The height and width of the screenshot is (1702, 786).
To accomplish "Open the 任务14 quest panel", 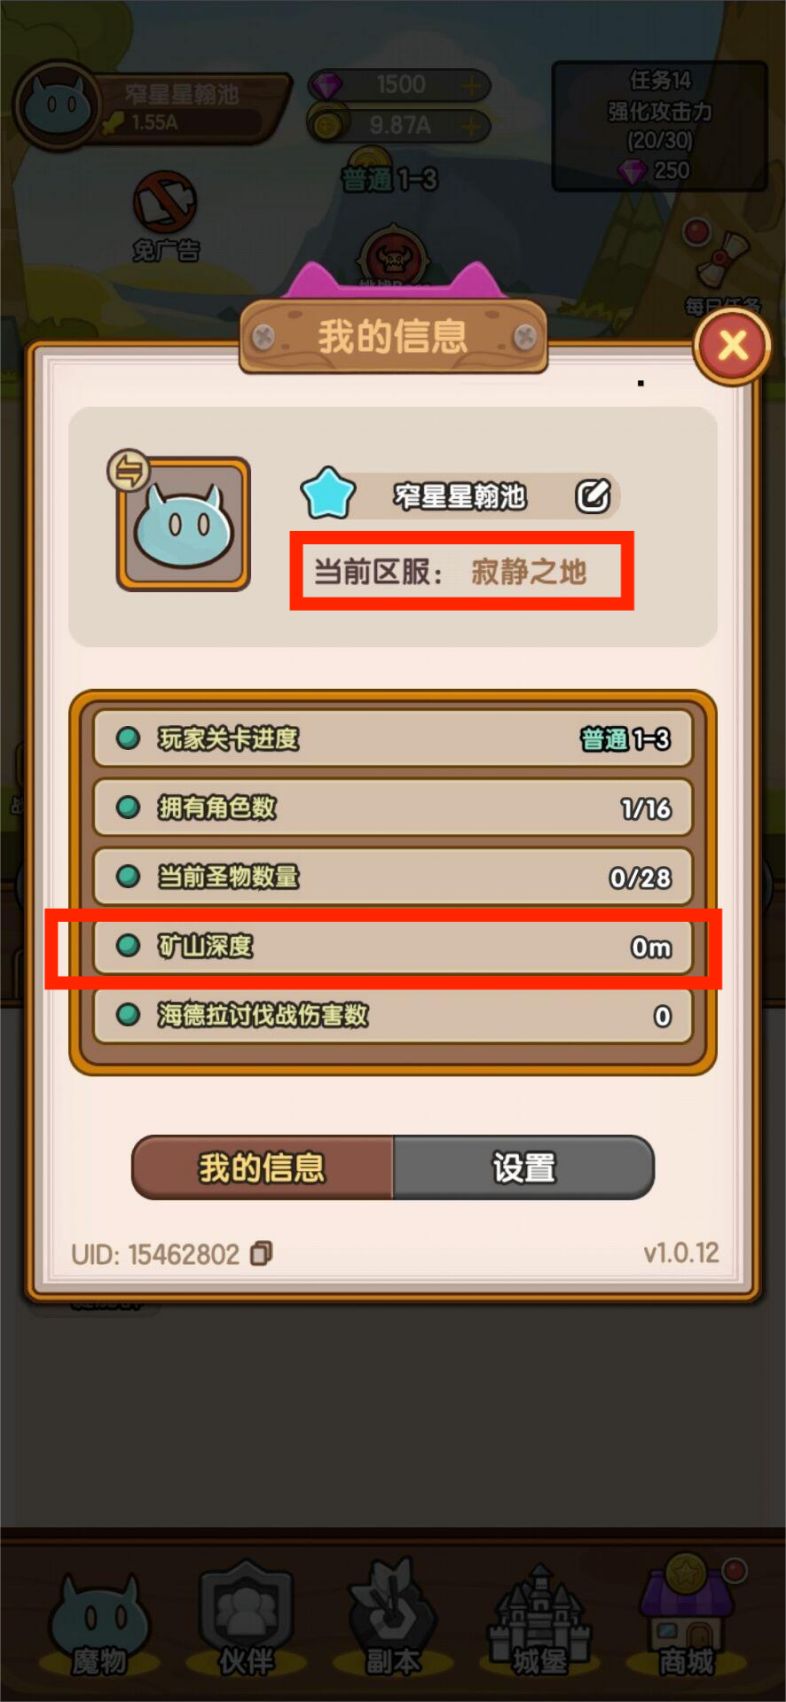I will click(x=660, y=126).
